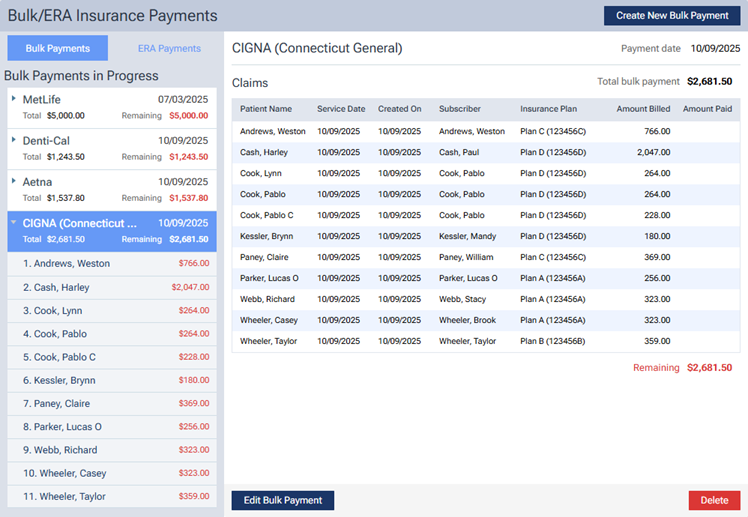Click the Amount Paid cell for Cook, Lynn
Screen dimensions: 748x517
coord(707,173)
